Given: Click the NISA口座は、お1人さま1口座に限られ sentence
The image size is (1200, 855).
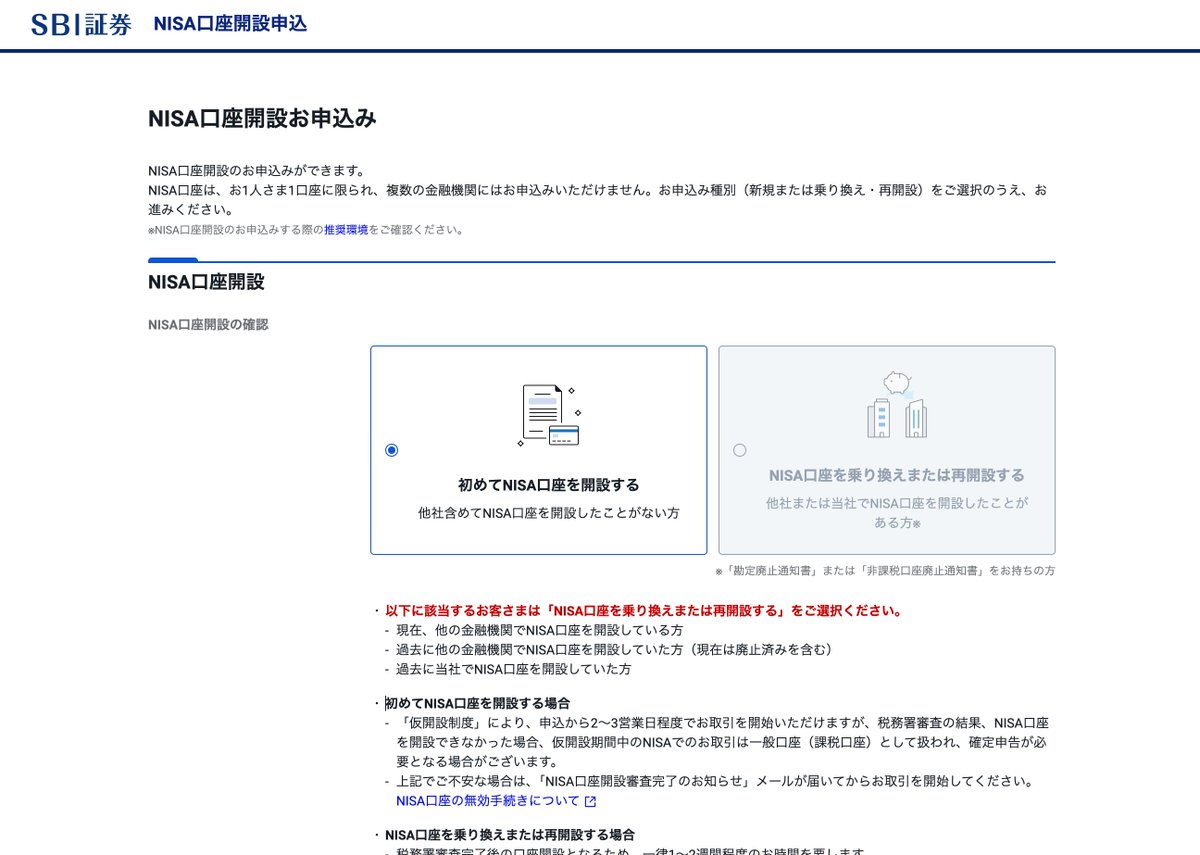Looking at the screenshot, I should coord(597,200).
